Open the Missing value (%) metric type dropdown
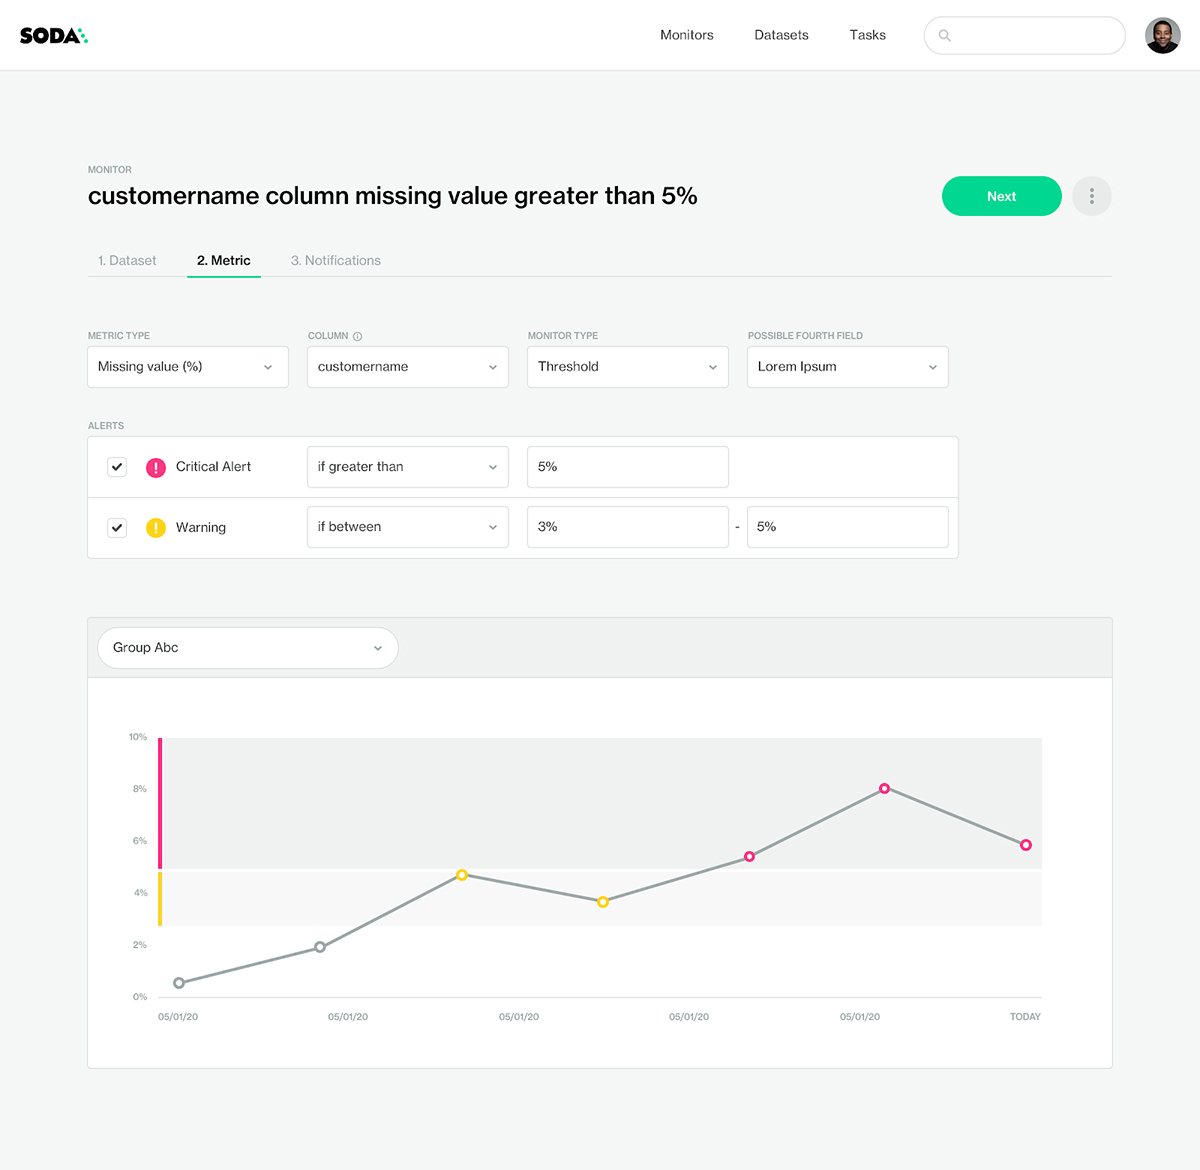1200x1170 pixels. [x=187, y=366]
